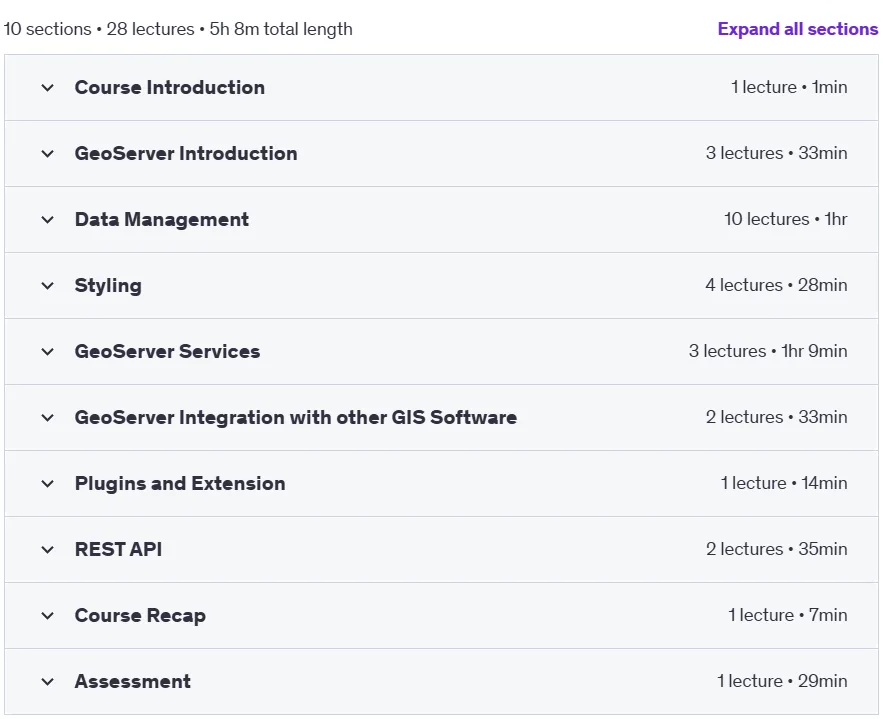Open the Plugins and Extension title
This screenshot has width=883, height=719.
click(x=180, y=483)
